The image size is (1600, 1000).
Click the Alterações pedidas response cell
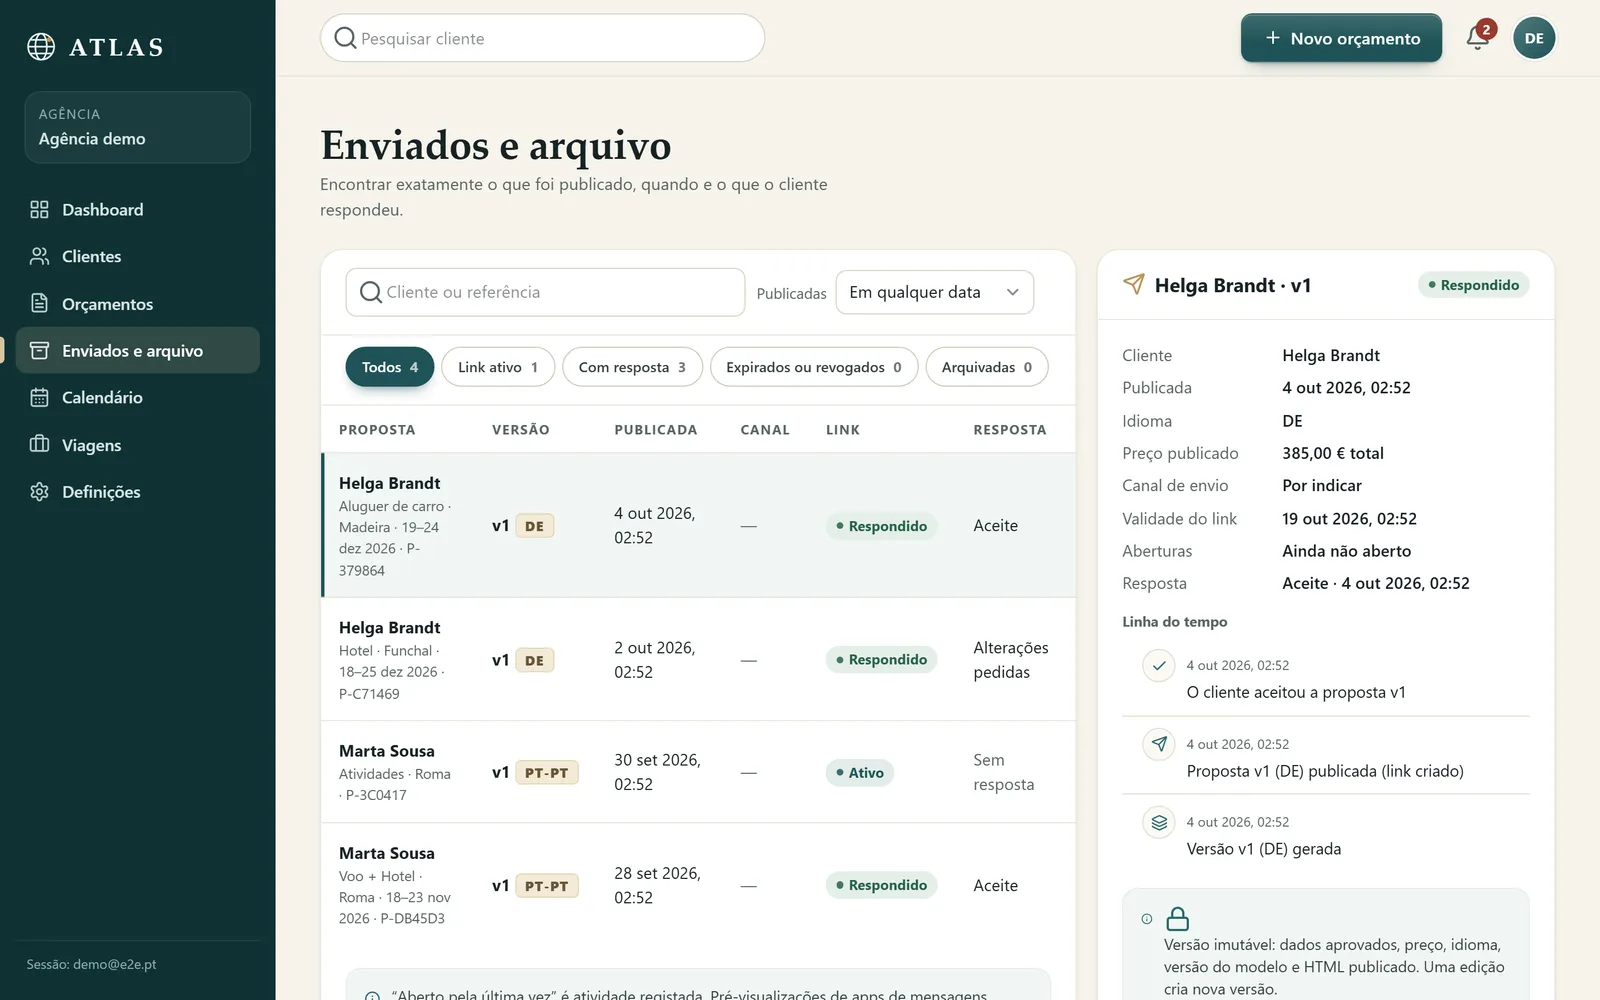coord(1011,660)
